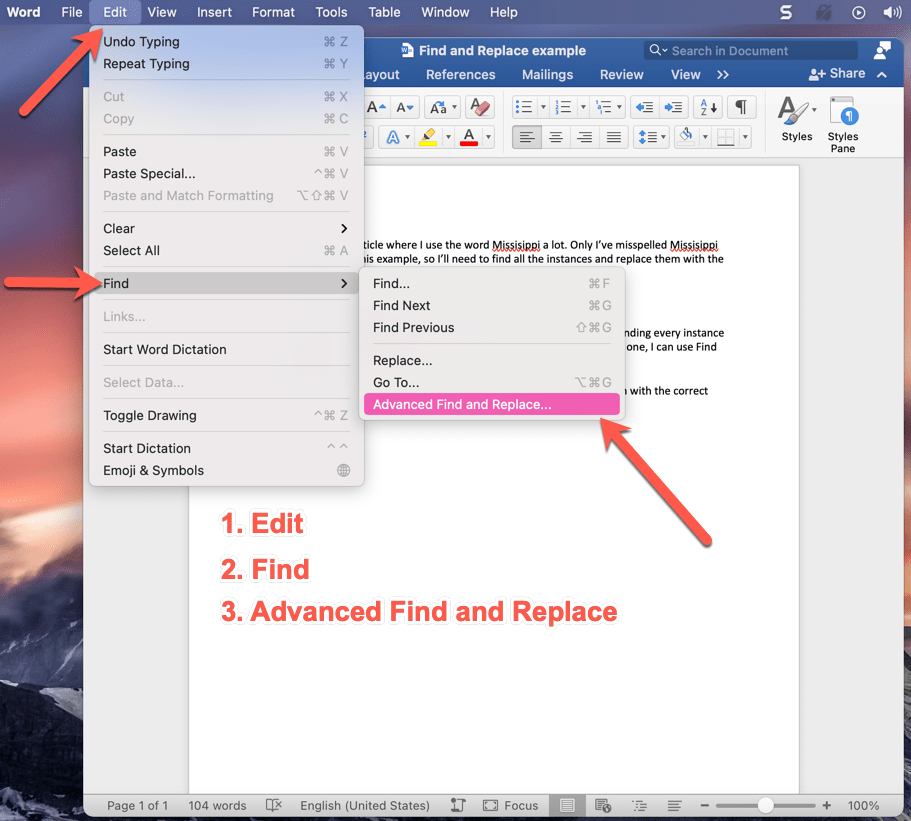Open the Mailings ribbon tab
Viewport: 911px width, 821px height.
tap(547, 75)
